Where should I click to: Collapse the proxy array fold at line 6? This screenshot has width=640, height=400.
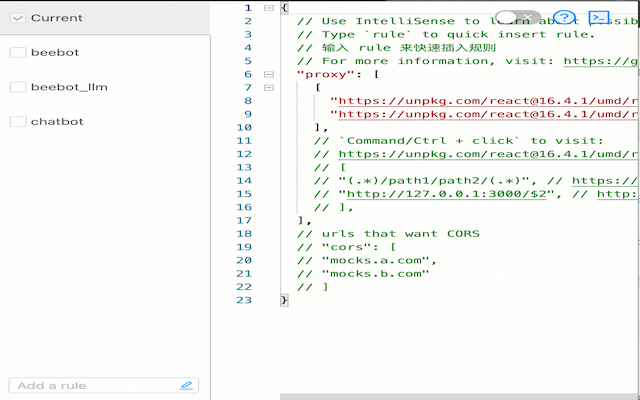[269, 74]
